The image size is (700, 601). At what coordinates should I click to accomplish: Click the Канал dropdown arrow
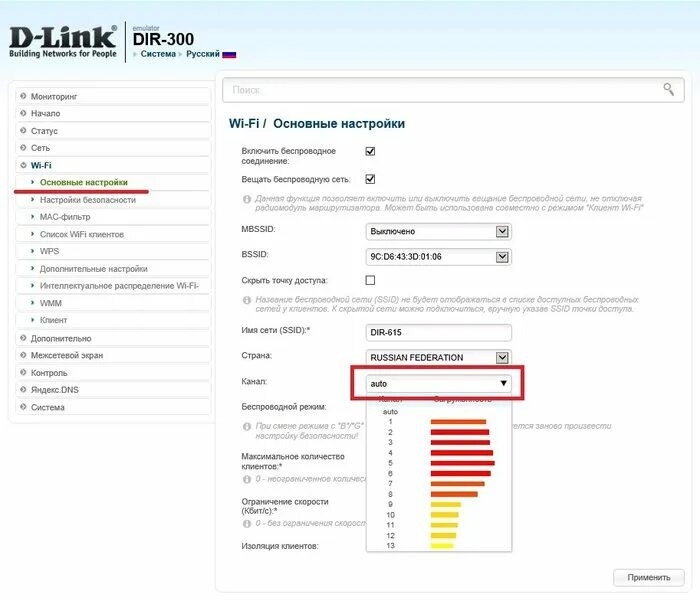click(503, 383)
